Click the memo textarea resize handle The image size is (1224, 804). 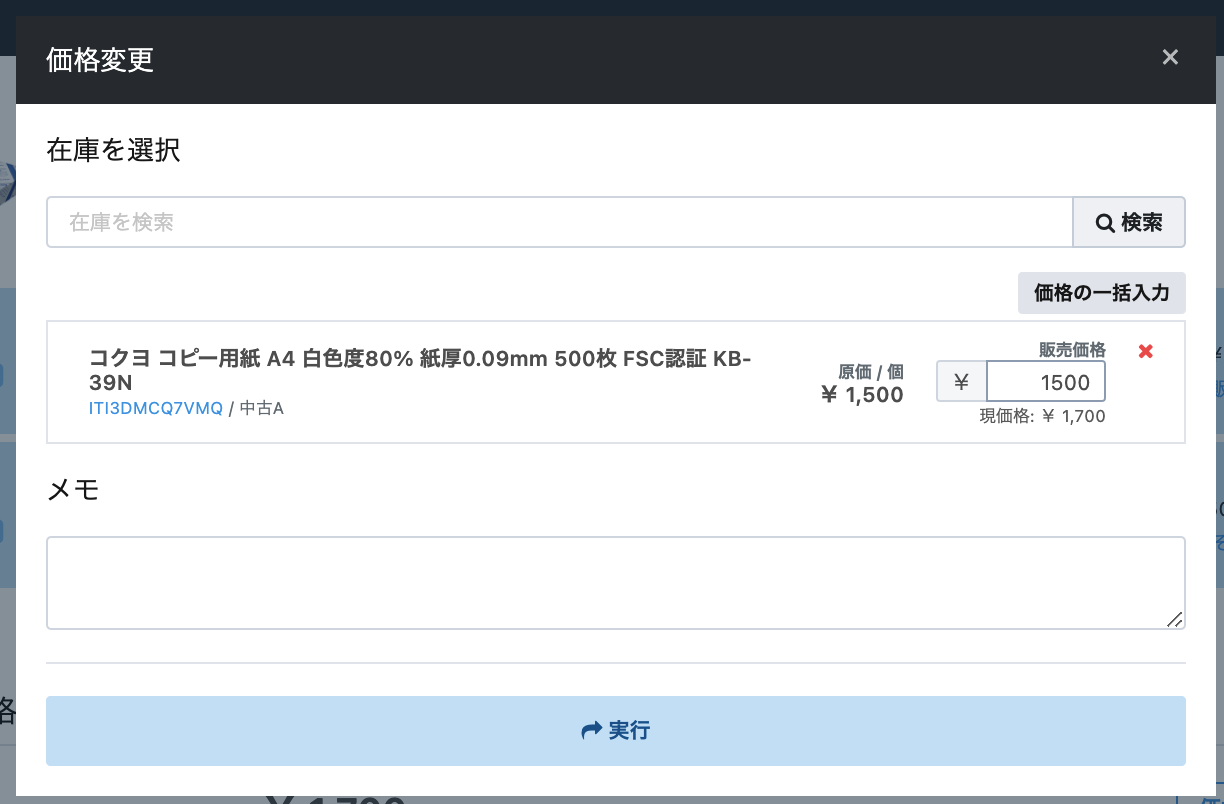click(x=1175, y=619)
